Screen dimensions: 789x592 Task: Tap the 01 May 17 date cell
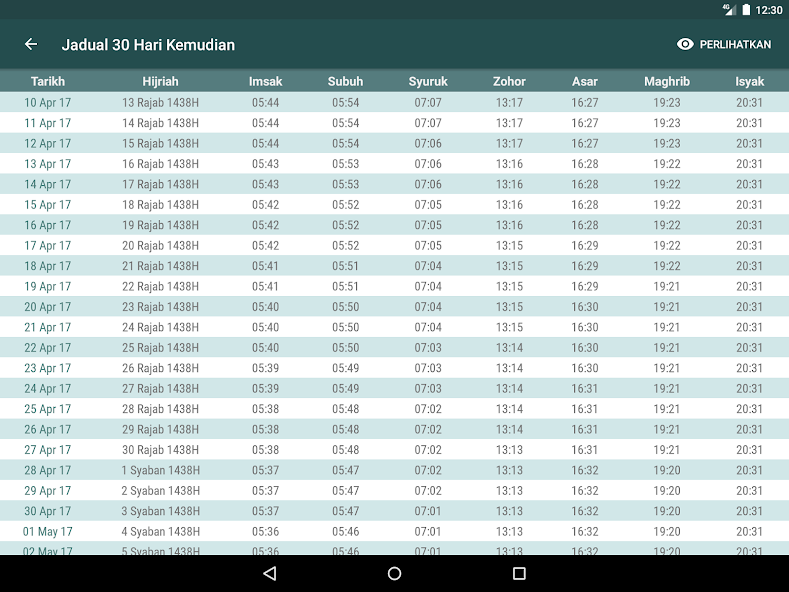[x=47, y=532]
